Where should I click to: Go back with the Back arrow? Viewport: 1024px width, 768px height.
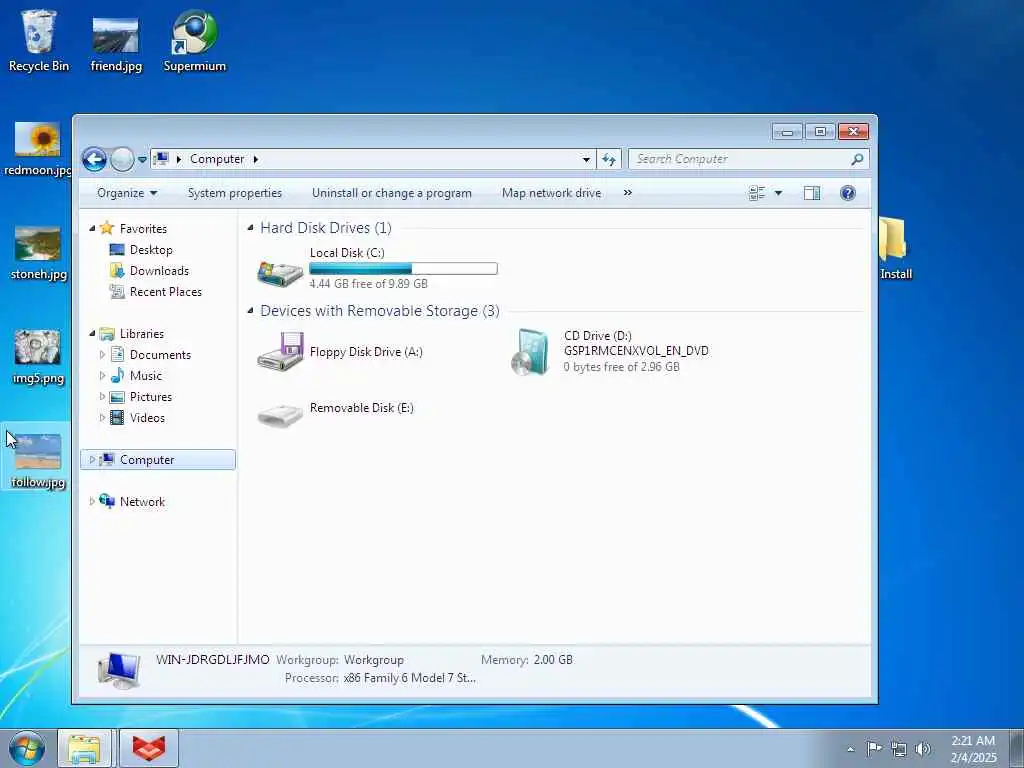tap(94, 159)
